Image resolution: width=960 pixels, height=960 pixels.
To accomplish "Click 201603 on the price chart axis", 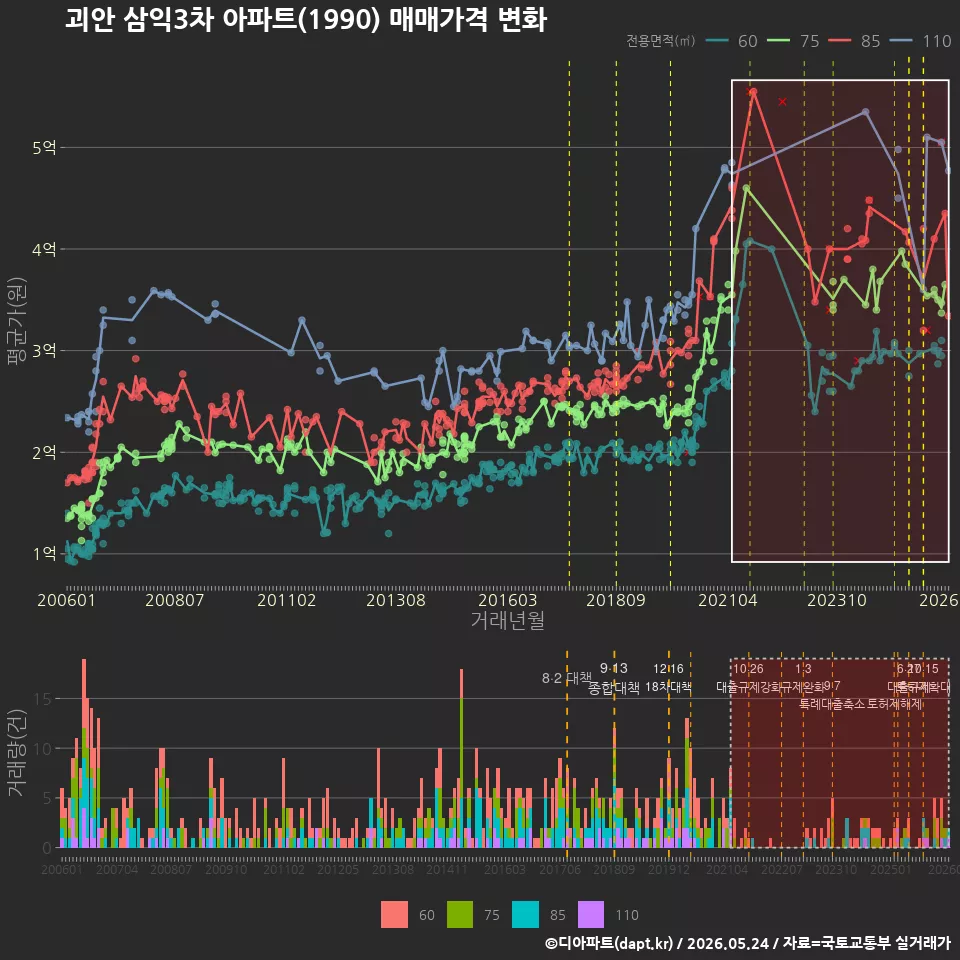I will [x=508, y=600].
